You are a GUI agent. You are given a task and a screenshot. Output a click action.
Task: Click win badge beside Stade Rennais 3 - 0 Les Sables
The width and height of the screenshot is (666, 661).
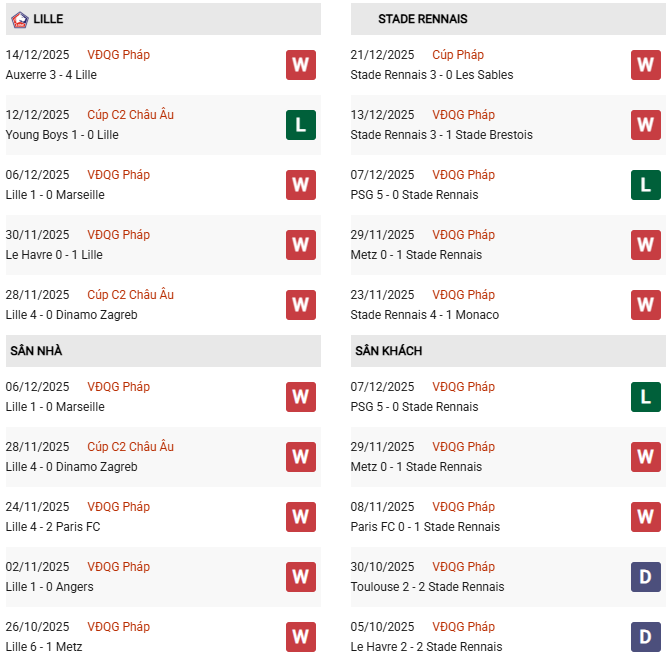[x=646, y=65]
